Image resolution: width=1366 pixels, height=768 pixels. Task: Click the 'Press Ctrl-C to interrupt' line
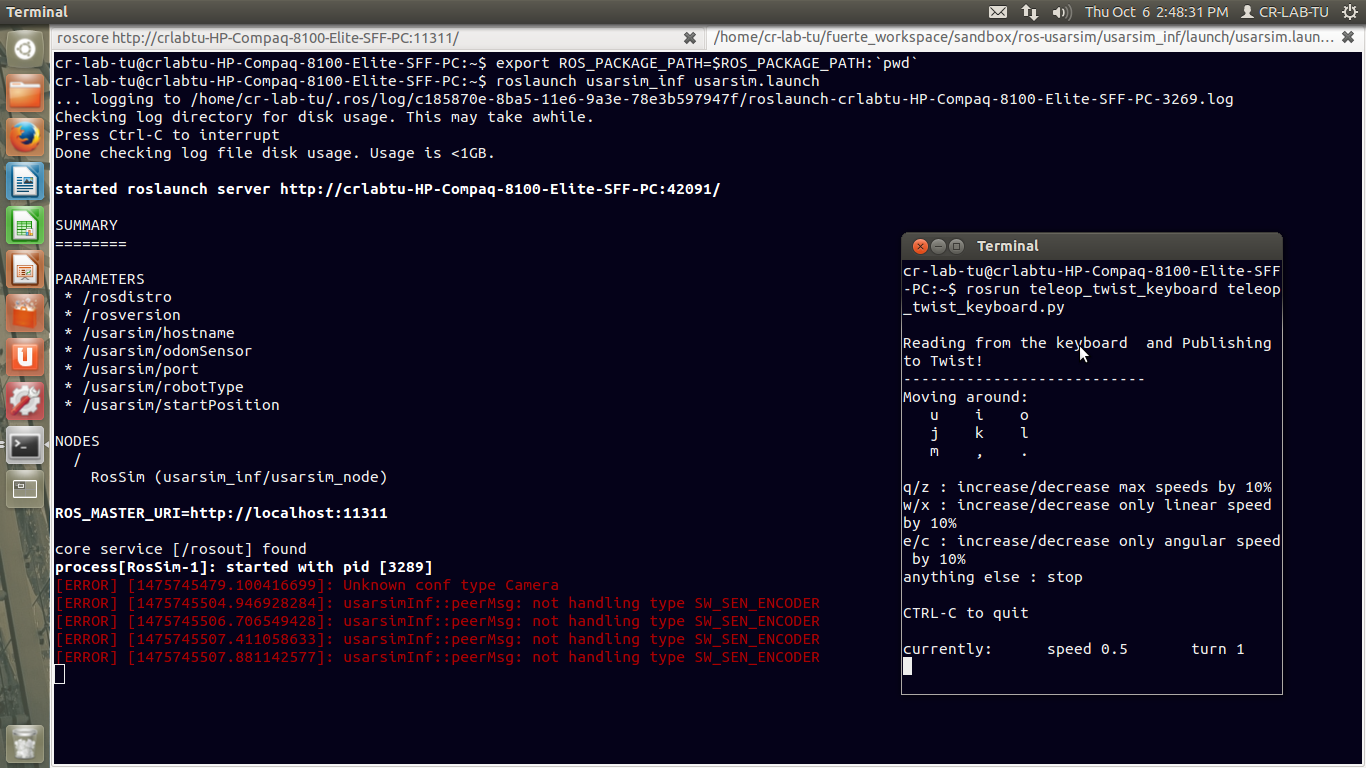[167, 135]
